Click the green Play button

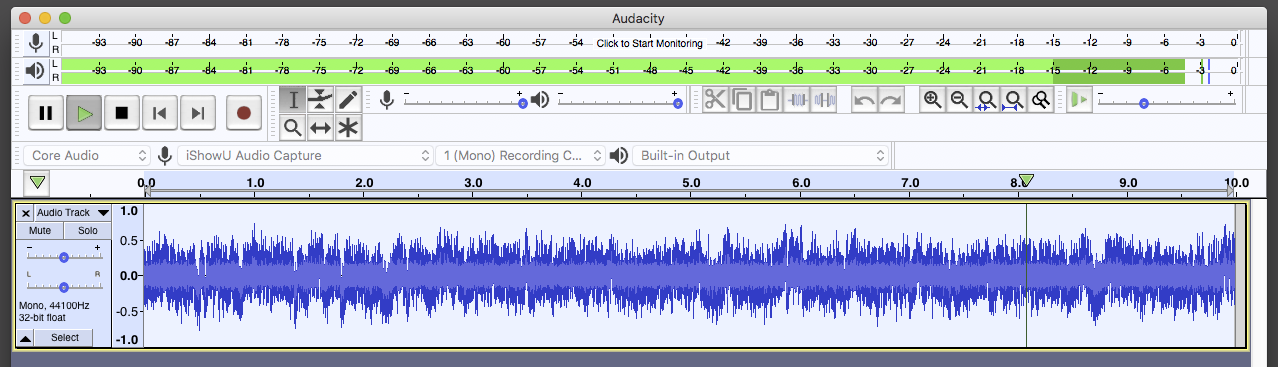(84, 113)
